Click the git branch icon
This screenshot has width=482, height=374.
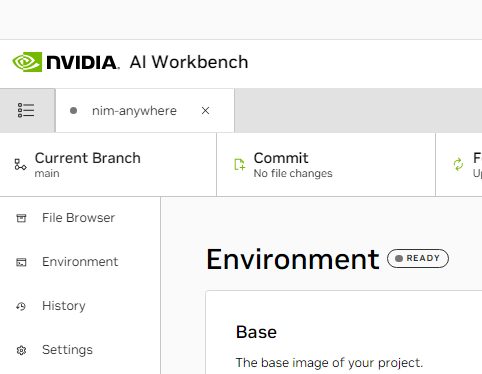[20, 164]
